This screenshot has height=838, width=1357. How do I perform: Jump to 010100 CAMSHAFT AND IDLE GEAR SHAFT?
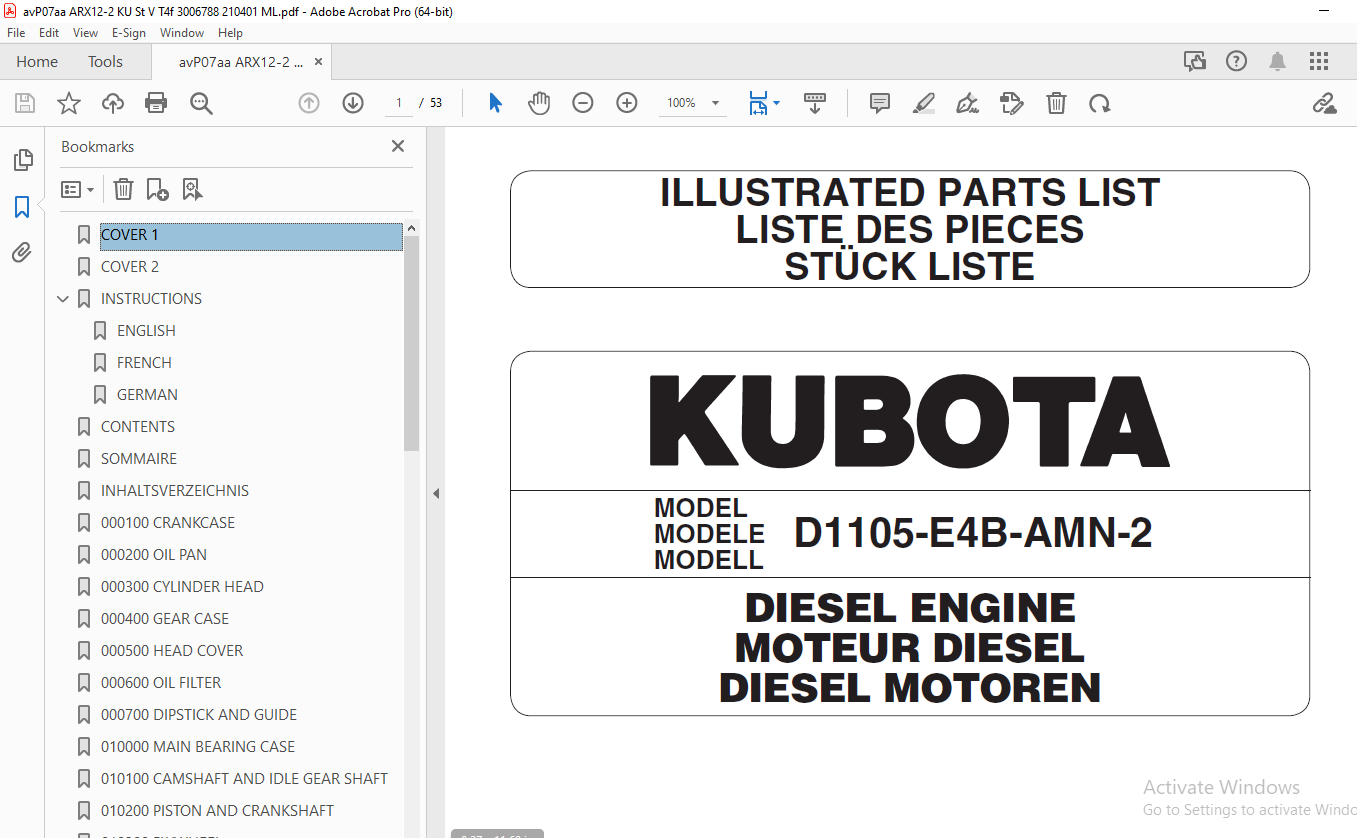tap(244, 779)
